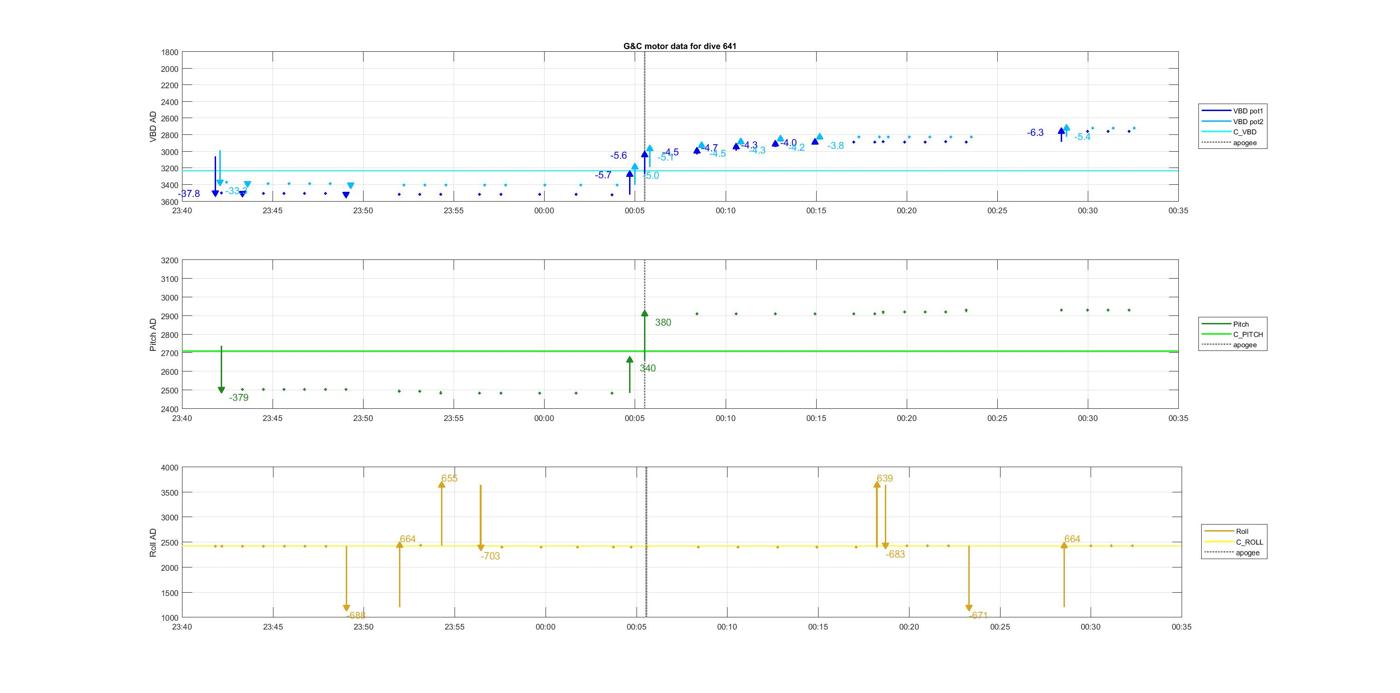Click the '-4.2' VBD data label
Viewport: 1400px width, 693px height.
tap(797, 148)
